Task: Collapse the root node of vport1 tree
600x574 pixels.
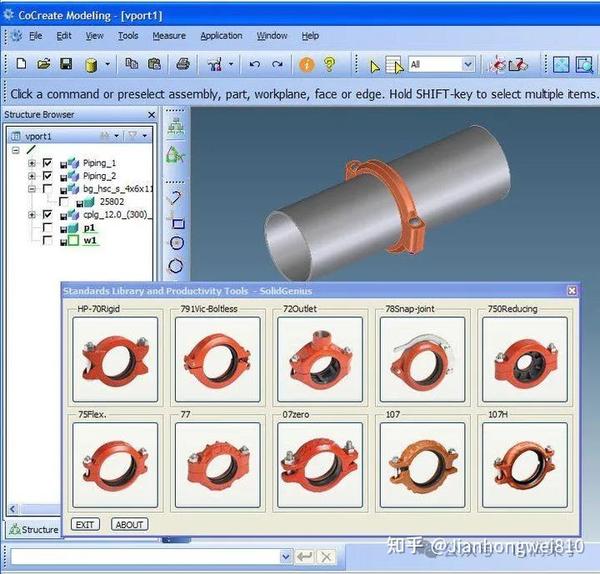Action: click(15, 150)
